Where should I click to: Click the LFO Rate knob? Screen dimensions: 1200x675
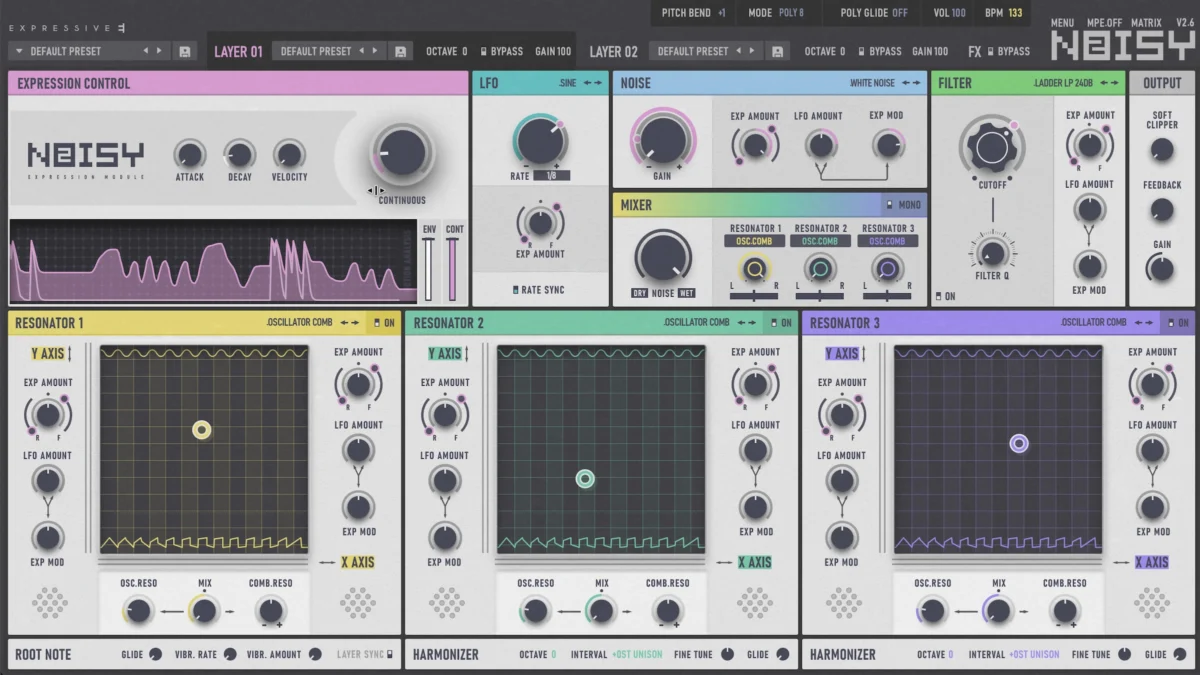pos(540,140)
